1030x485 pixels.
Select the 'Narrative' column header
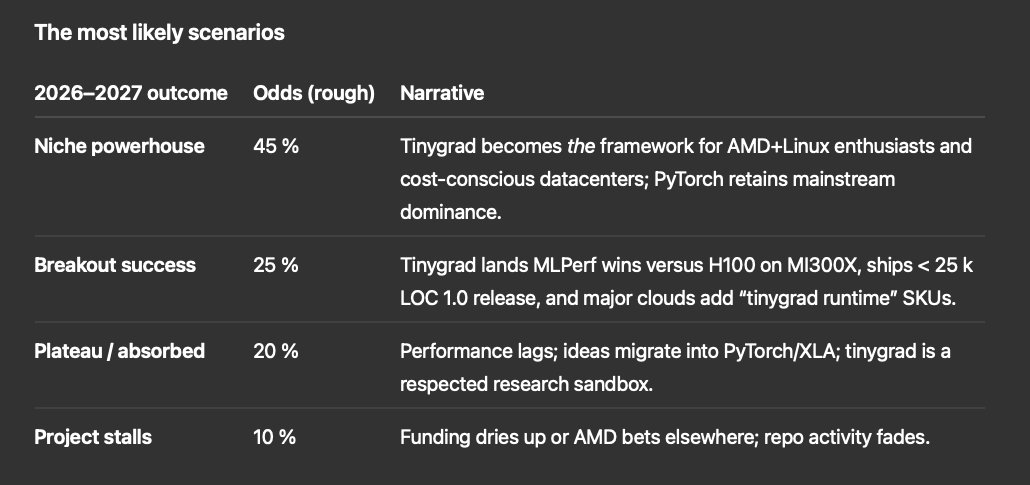coord(442,93)
